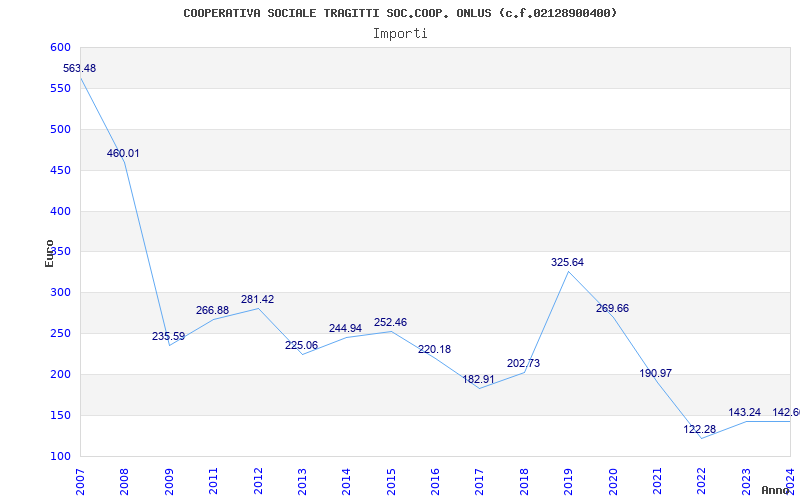800x500 pixels.
Task: Click the 563.48 data label
Action: 79,68
